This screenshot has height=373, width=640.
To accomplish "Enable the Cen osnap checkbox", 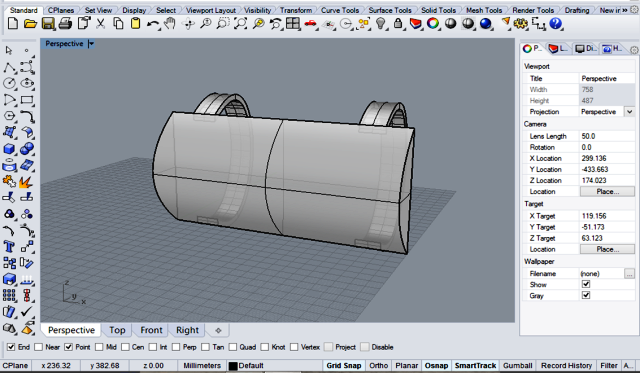I will coord(125,347).
